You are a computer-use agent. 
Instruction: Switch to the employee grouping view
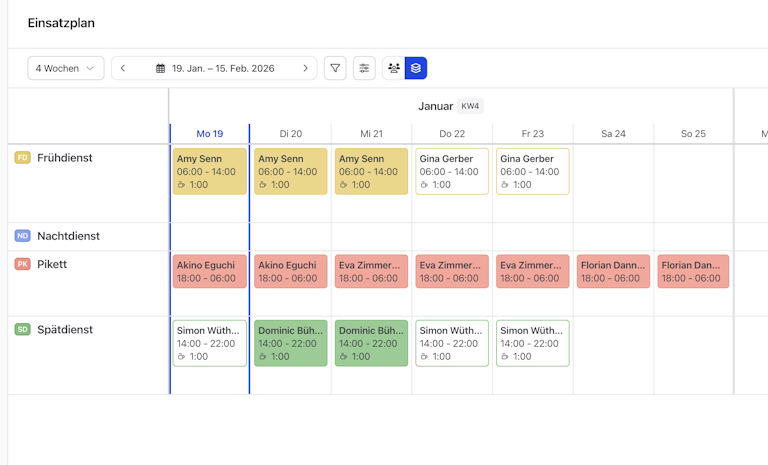(x=394, y=68)
